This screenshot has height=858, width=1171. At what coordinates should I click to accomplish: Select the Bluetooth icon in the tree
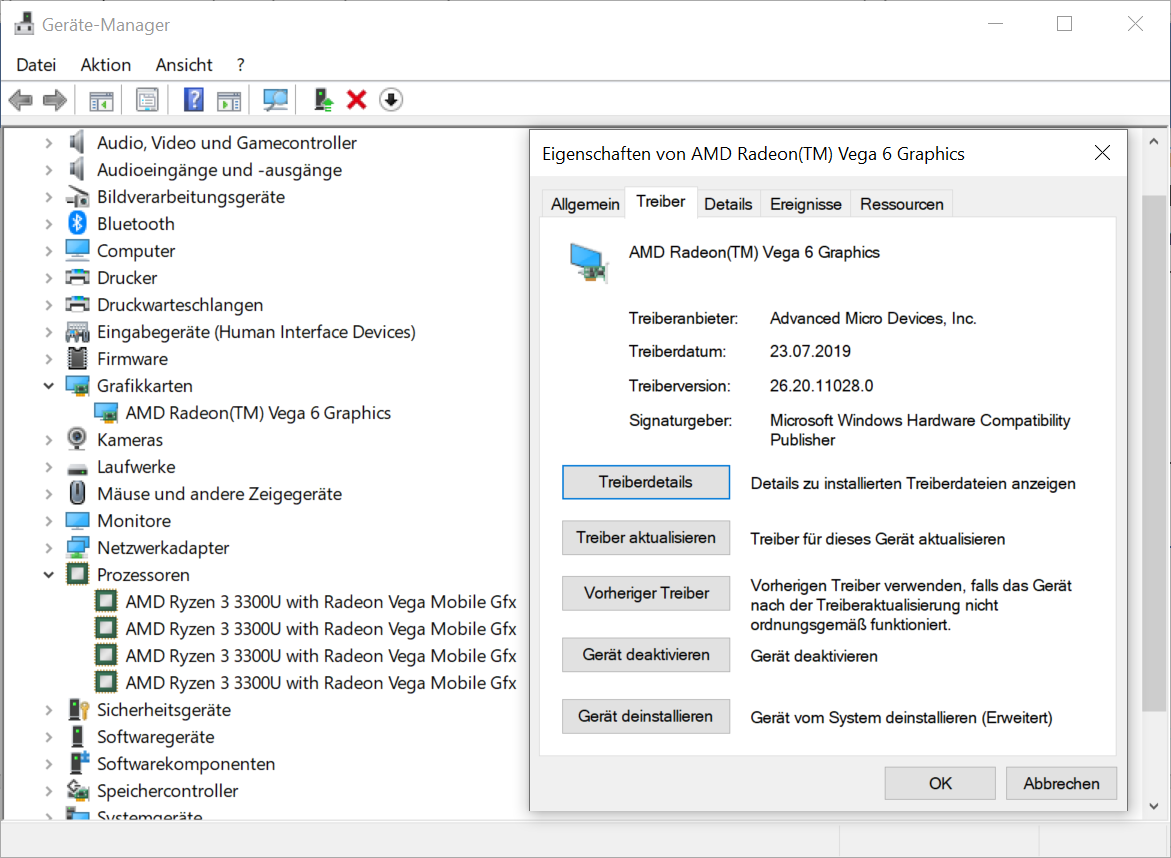click(78, 223)
